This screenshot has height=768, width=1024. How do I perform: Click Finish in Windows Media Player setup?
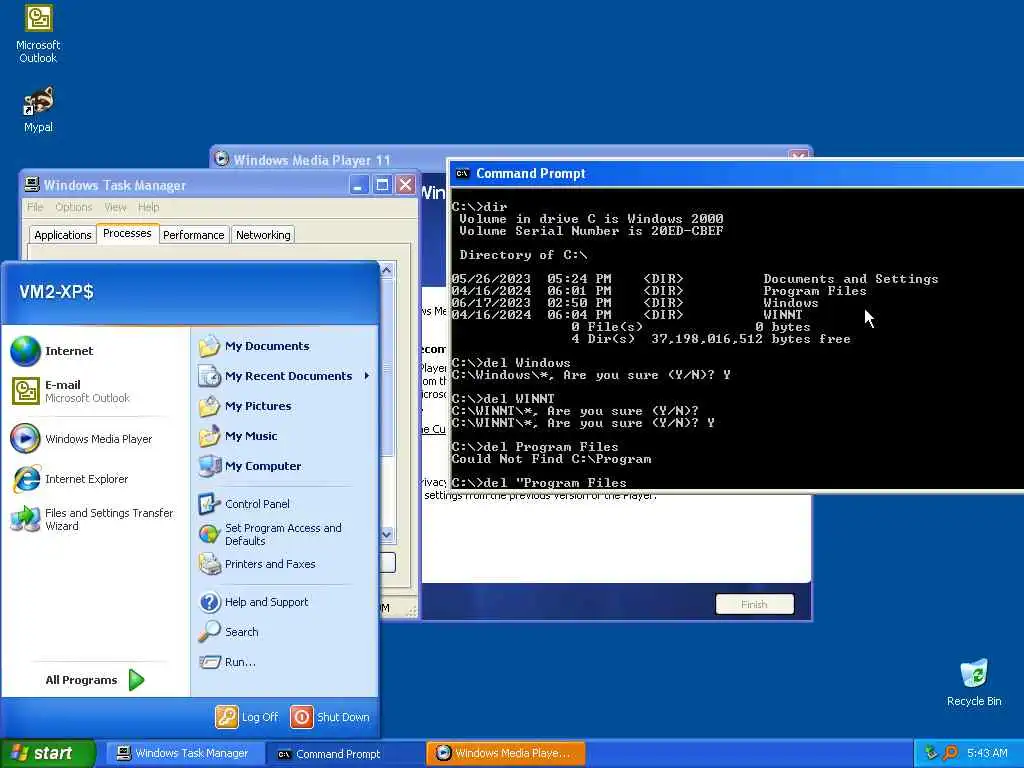(x=754, y=604)
